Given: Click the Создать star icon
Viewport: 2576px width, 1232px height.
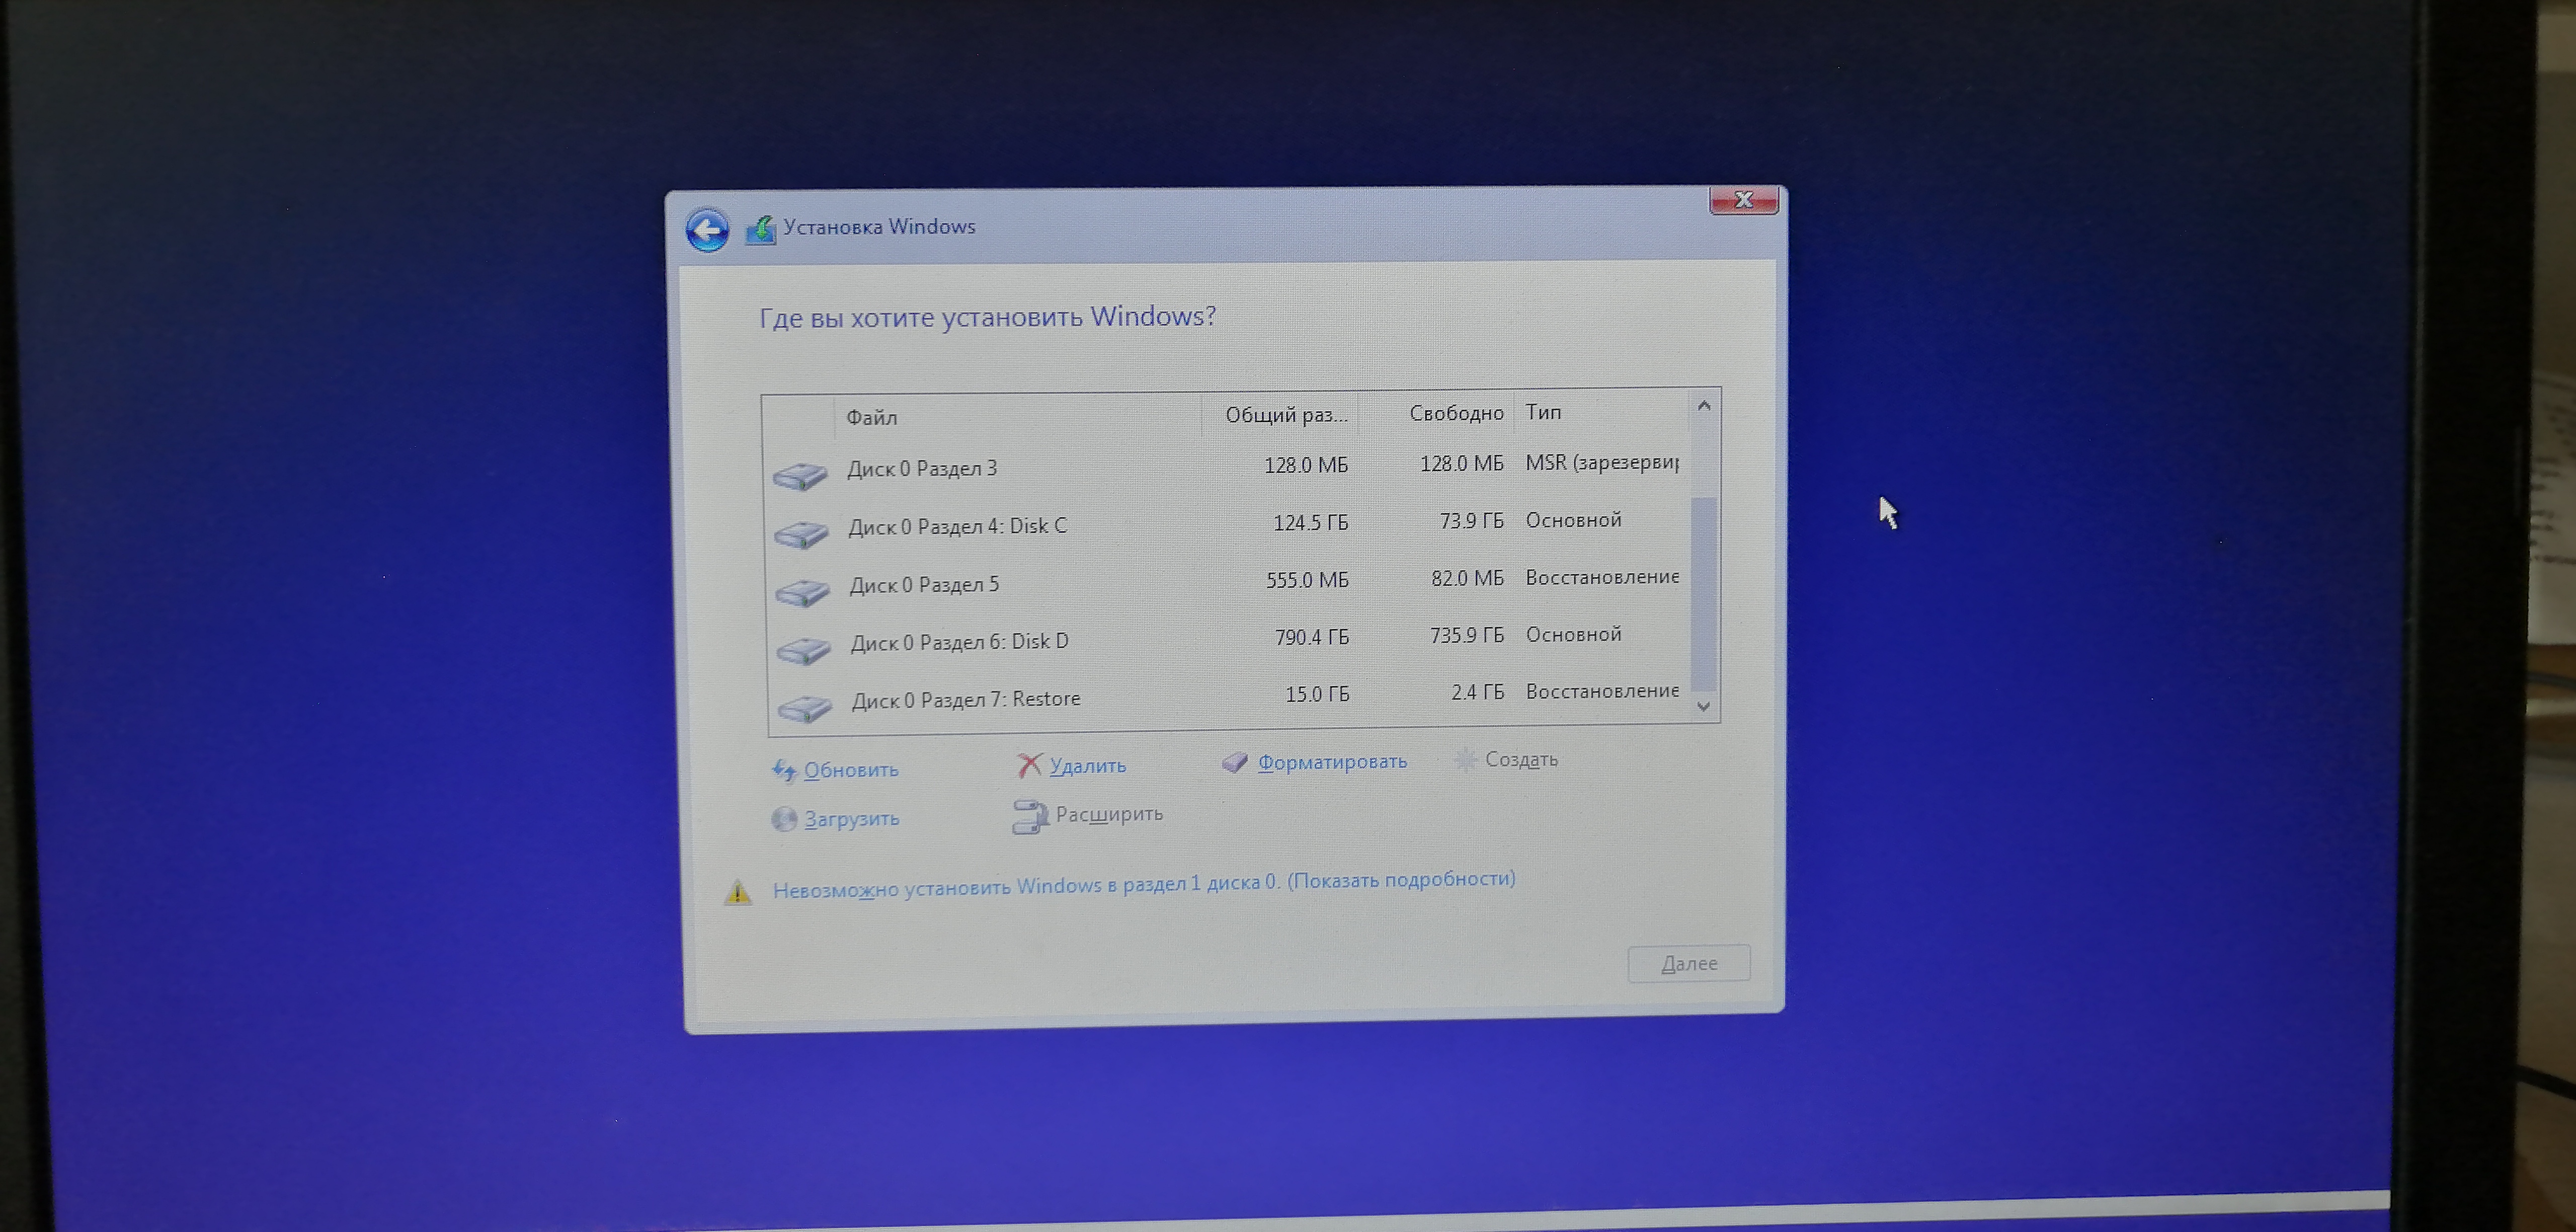Looking at the screenshot, I should (x=1465, y=760).
